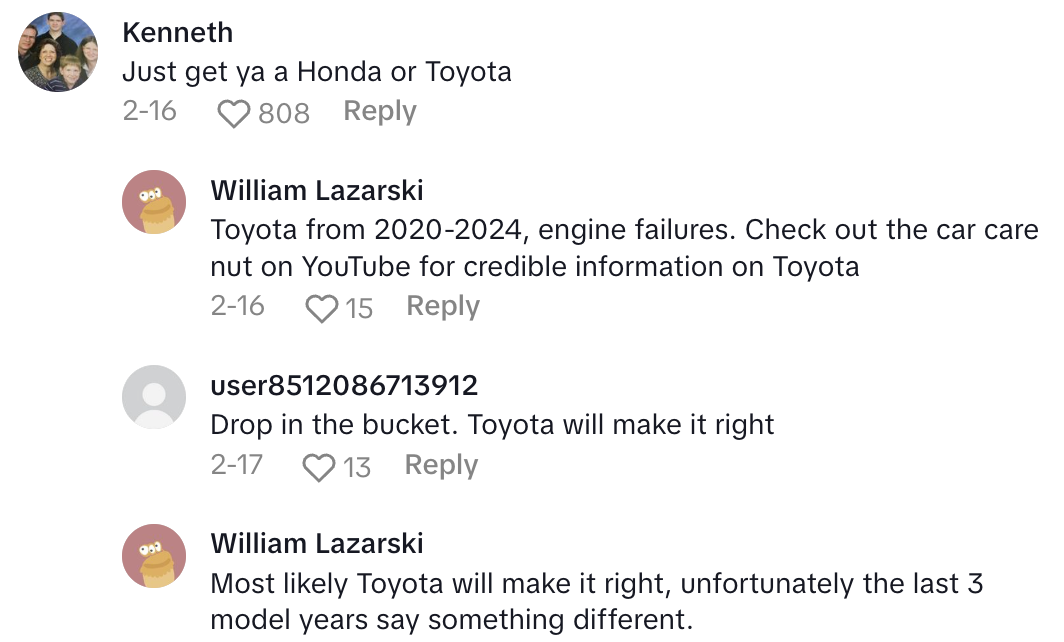Reply to user8512086713912's comment
The height and width of the screenshot is (642, 1064).
(x=441, y=465)
